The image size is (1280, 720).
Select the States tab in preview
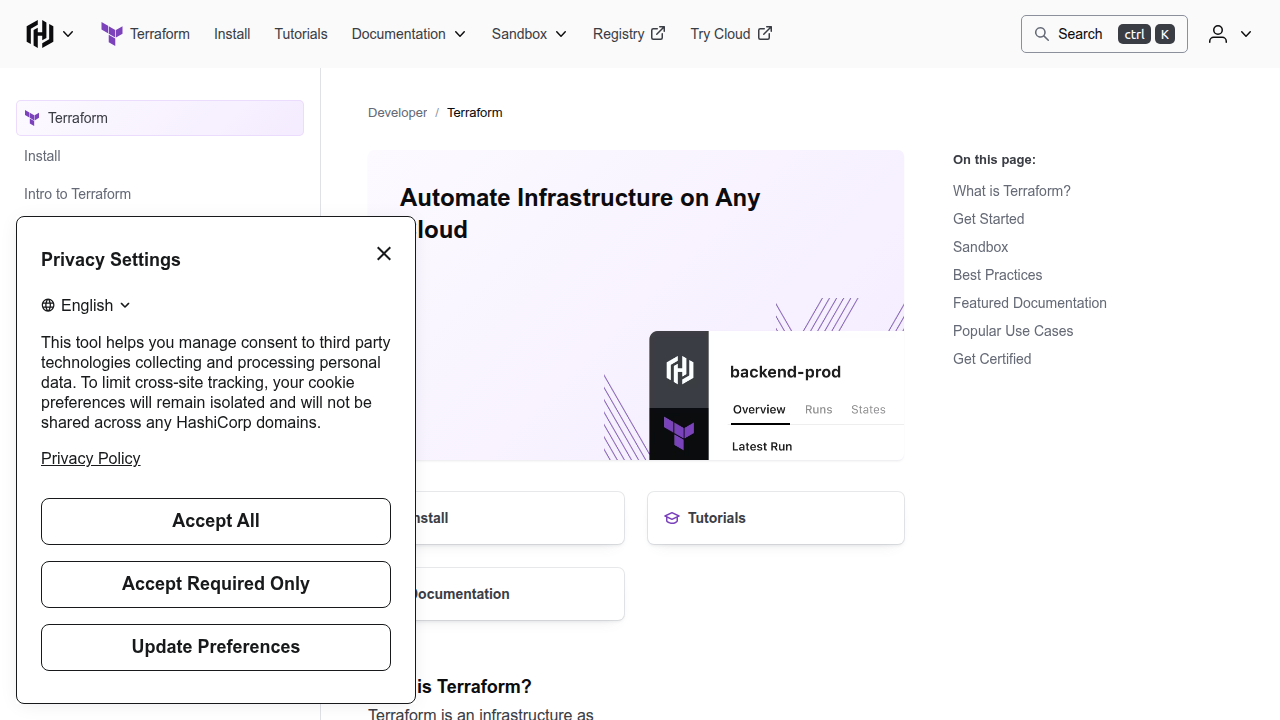coord(868,410)
